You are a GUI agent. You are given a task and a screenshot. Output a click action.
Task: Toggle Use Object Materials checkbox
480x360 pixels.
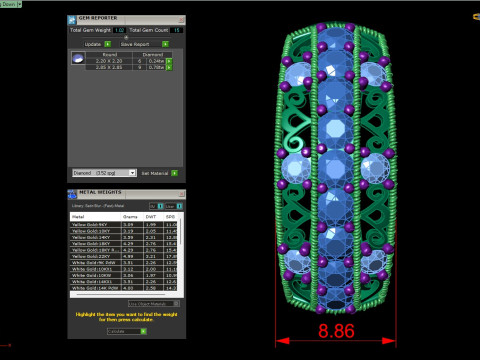pyautogui.click(x=176, y=304)
